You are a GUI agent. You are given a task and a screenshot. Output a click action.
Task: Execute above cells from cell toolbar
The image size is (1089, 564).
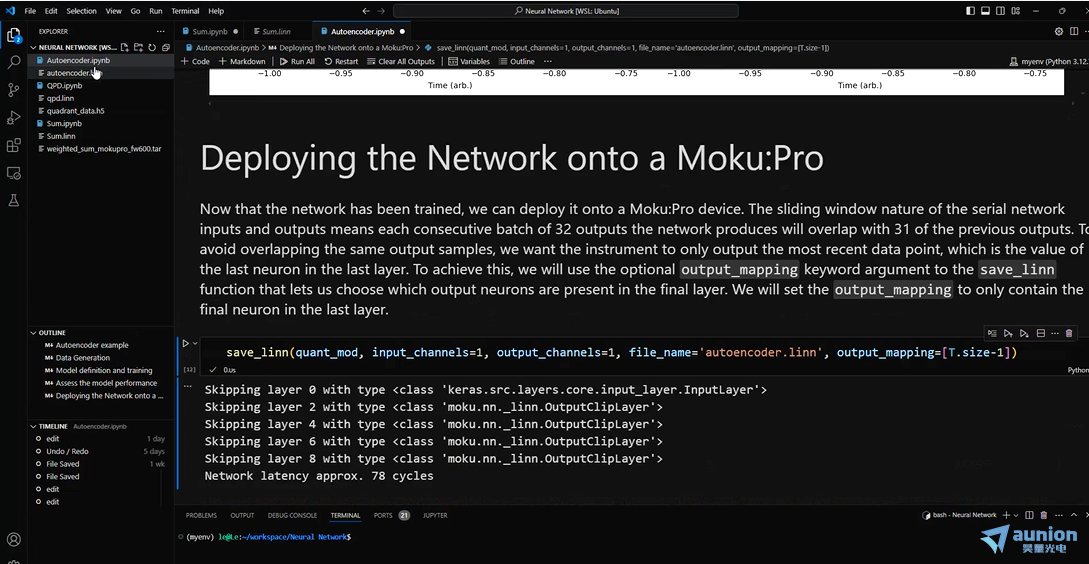1008,333
